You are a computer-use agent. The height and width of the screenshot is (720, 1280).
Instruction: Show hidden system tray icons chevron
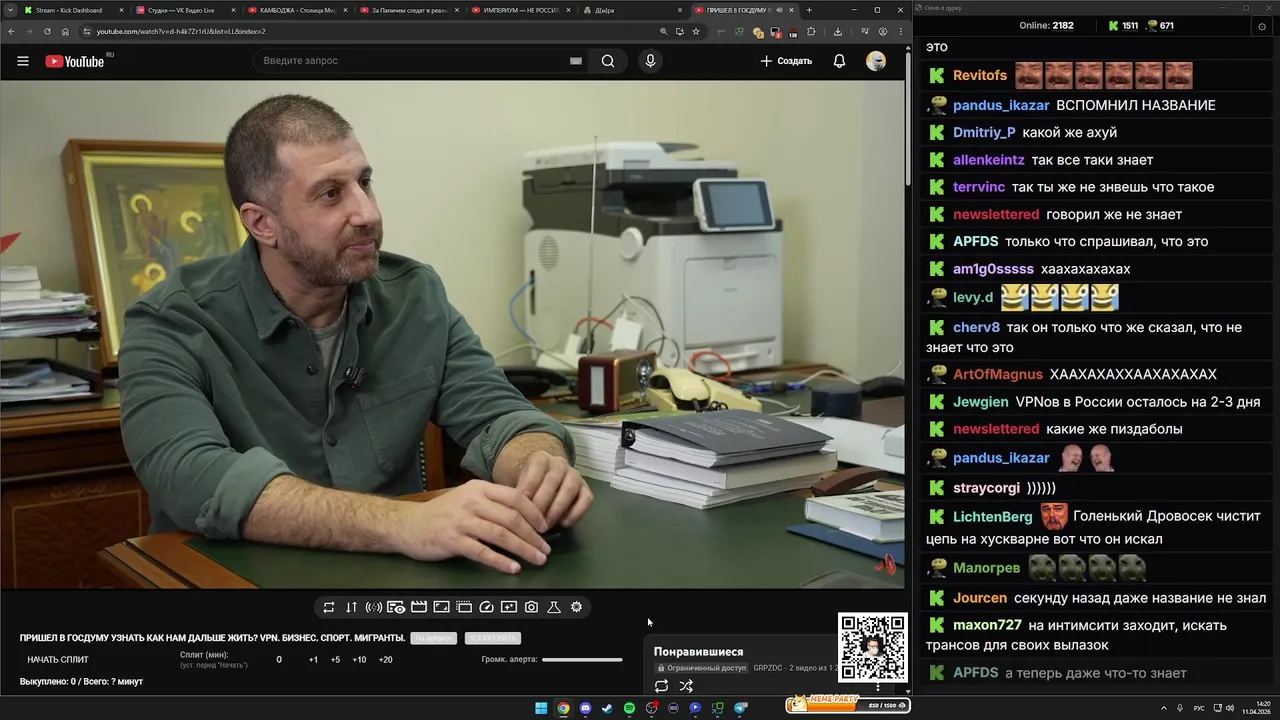click(1165, 708)
